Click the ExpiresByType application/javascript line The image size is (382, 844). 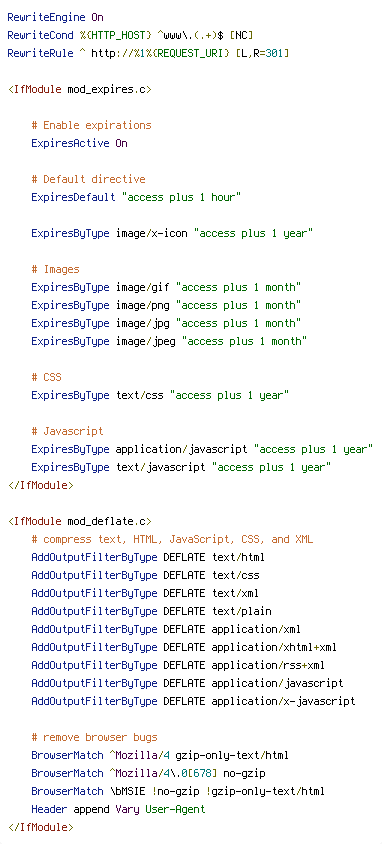tap(202, 449)
